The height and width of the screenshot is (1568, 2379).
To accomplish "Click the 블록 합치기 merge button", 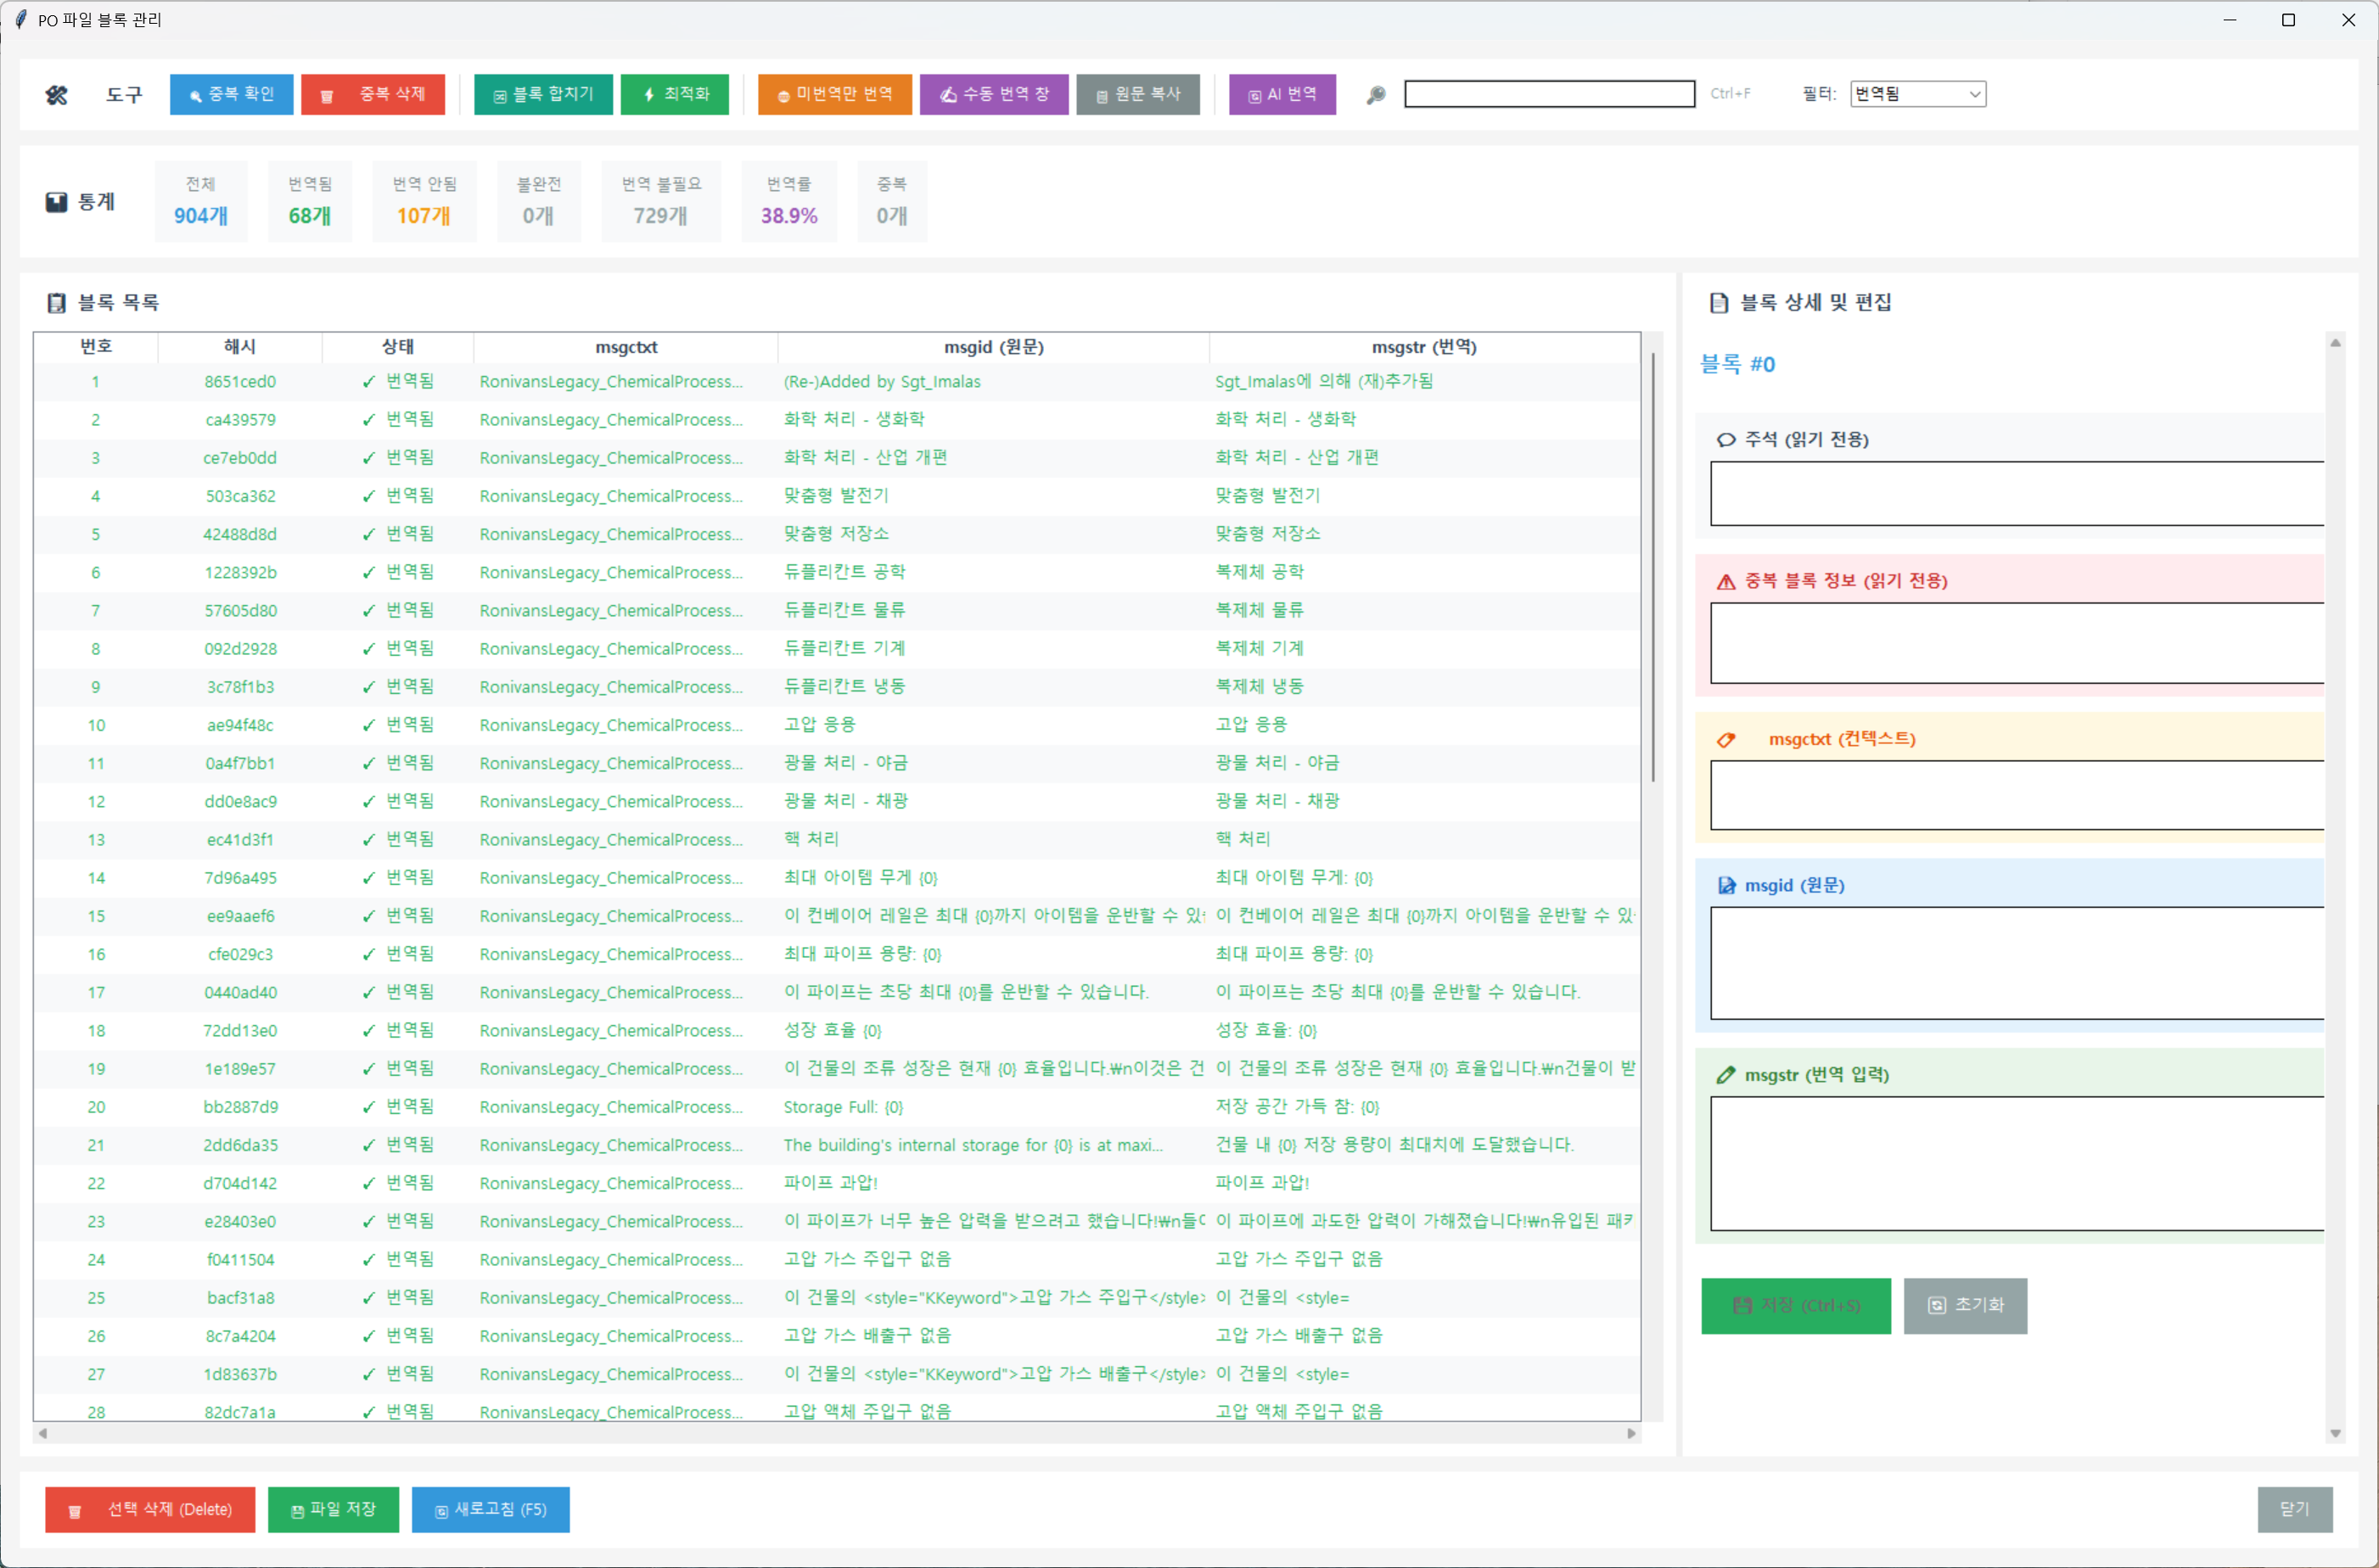I will point(543,94).
